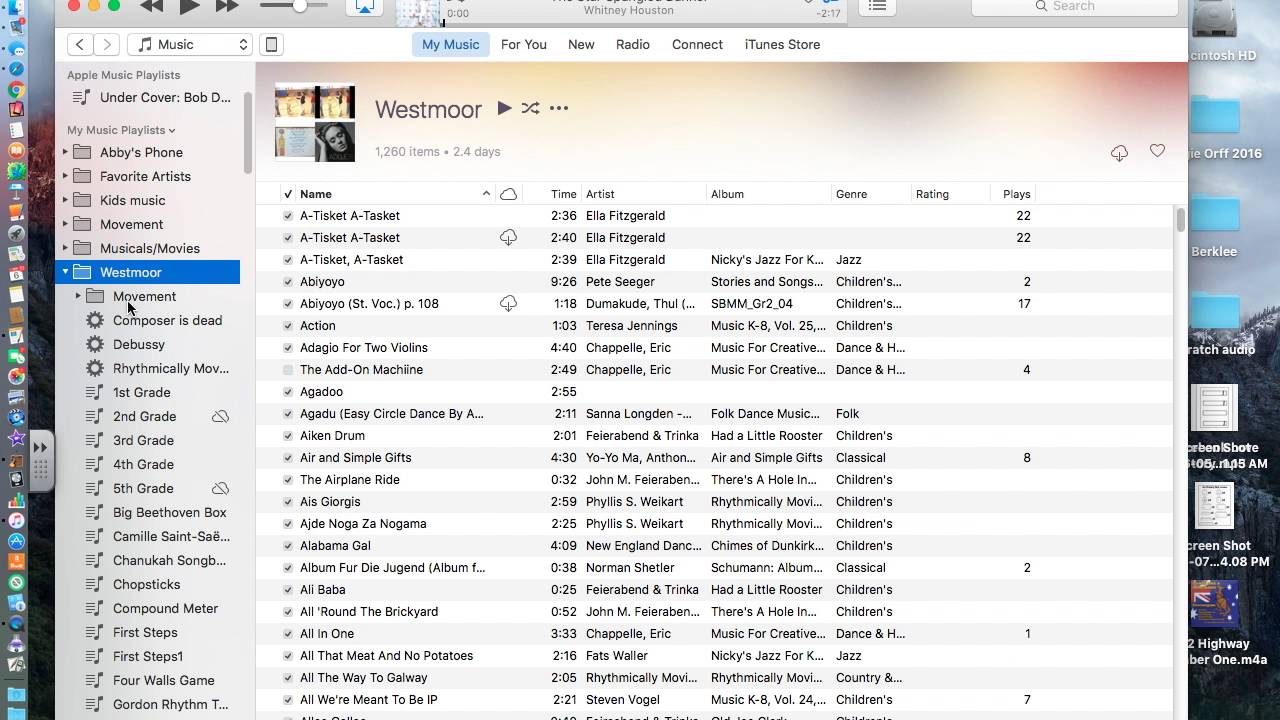The height and width of the screenshot is (720, 1280).
Task: Collapse the Westmoor folder
Action: (65, 272)
